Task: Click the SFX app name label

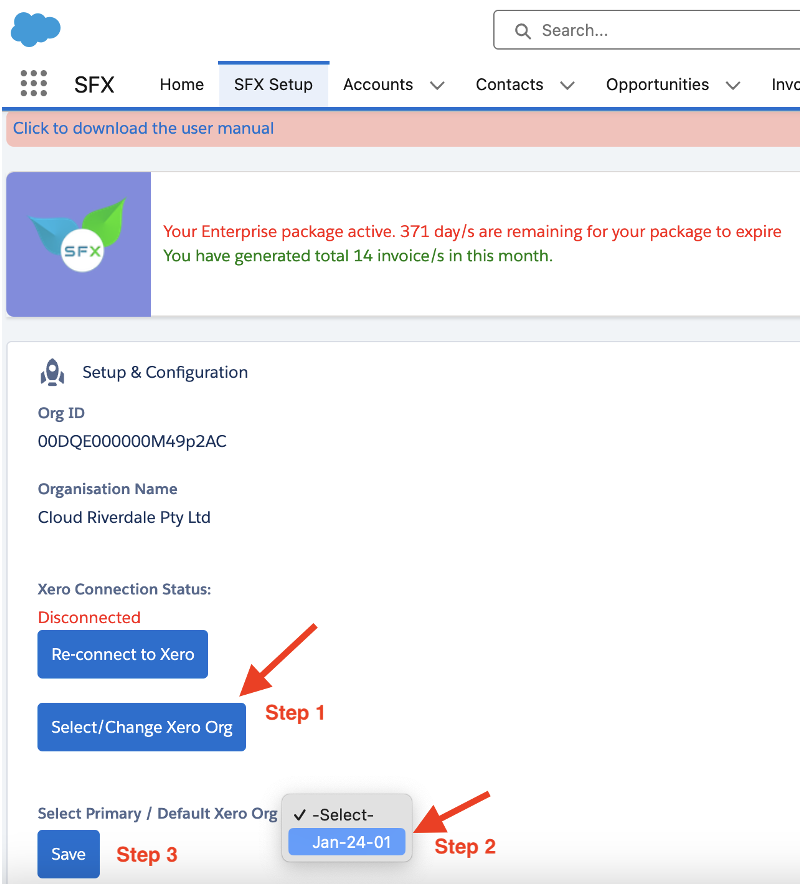Action: coord(94,85)
